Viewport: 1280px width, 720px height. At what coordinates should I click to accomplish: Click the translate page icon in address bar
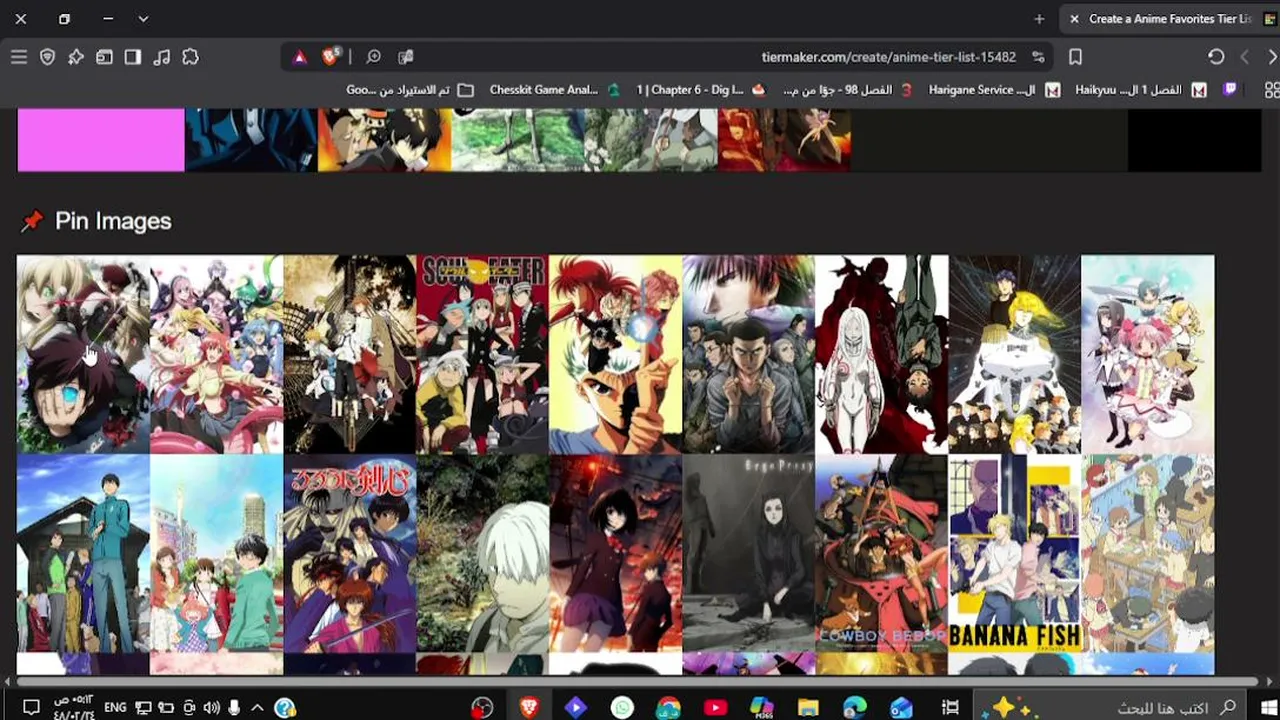(405, 57)
